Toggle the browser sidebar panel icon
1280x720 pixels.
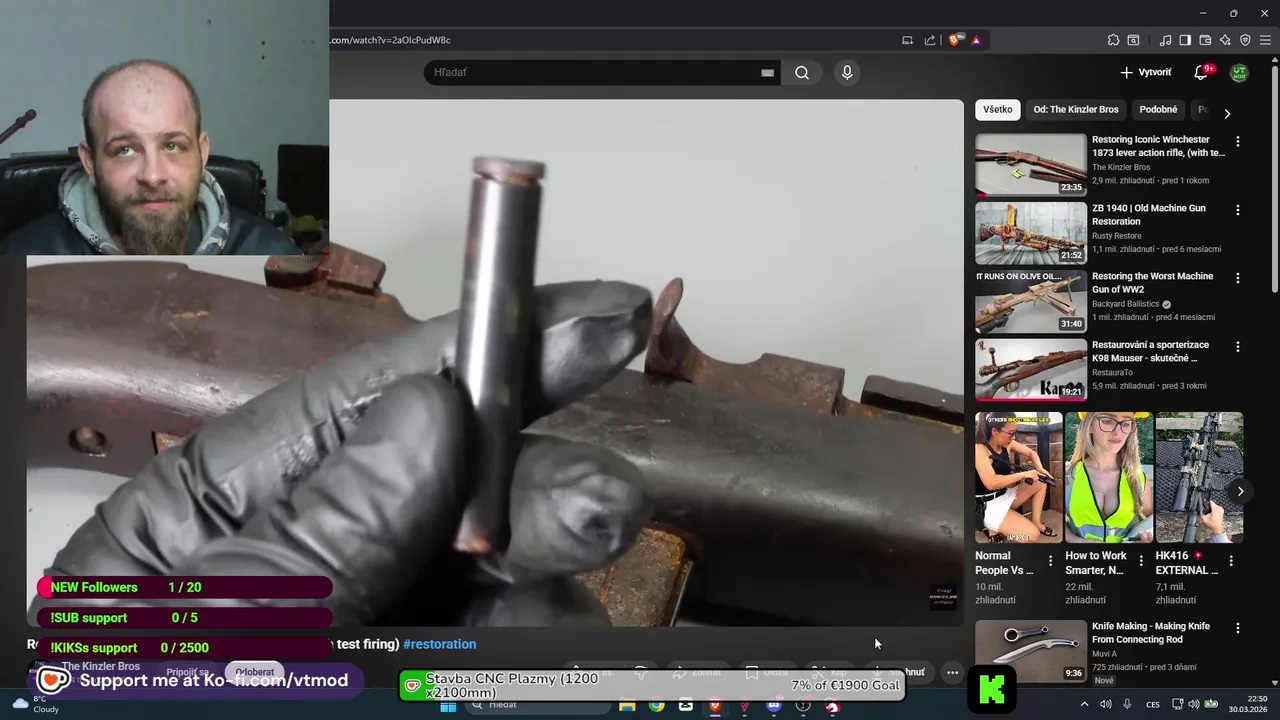(1185, 40)
